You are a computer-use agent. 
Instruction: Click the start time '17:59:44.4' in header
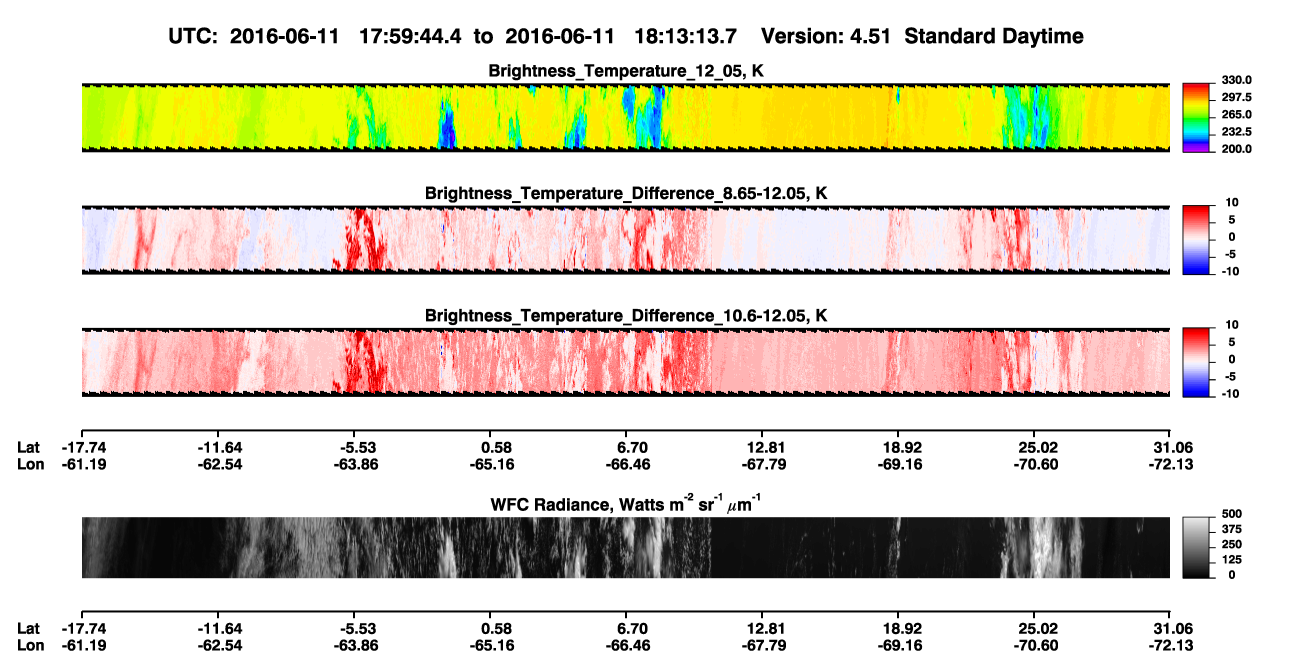412,37
